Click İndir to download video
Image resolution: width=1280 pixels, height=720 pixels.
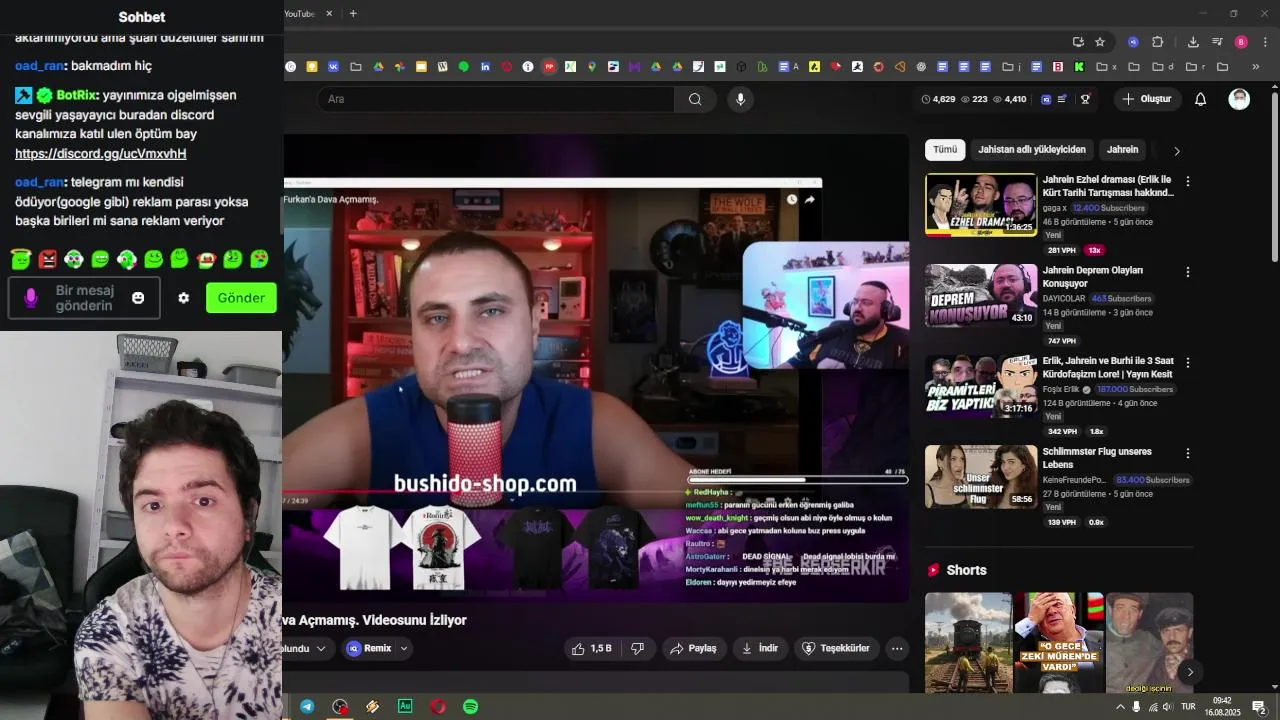(759, 648)
